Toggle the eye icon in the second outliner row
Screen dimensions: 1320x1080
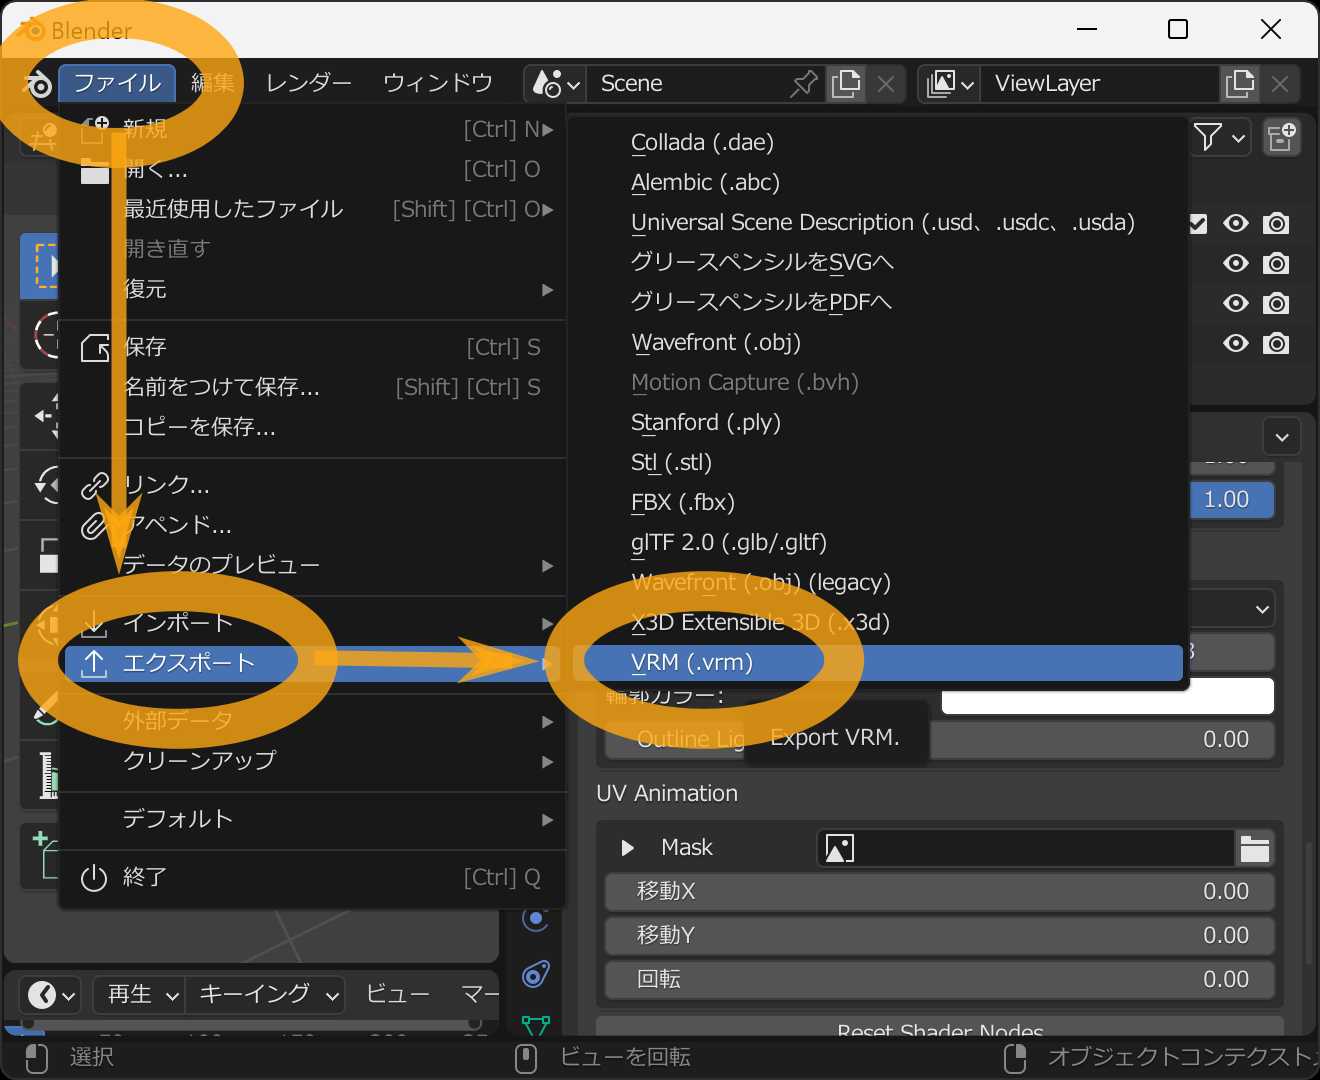tap(1236, 263)
